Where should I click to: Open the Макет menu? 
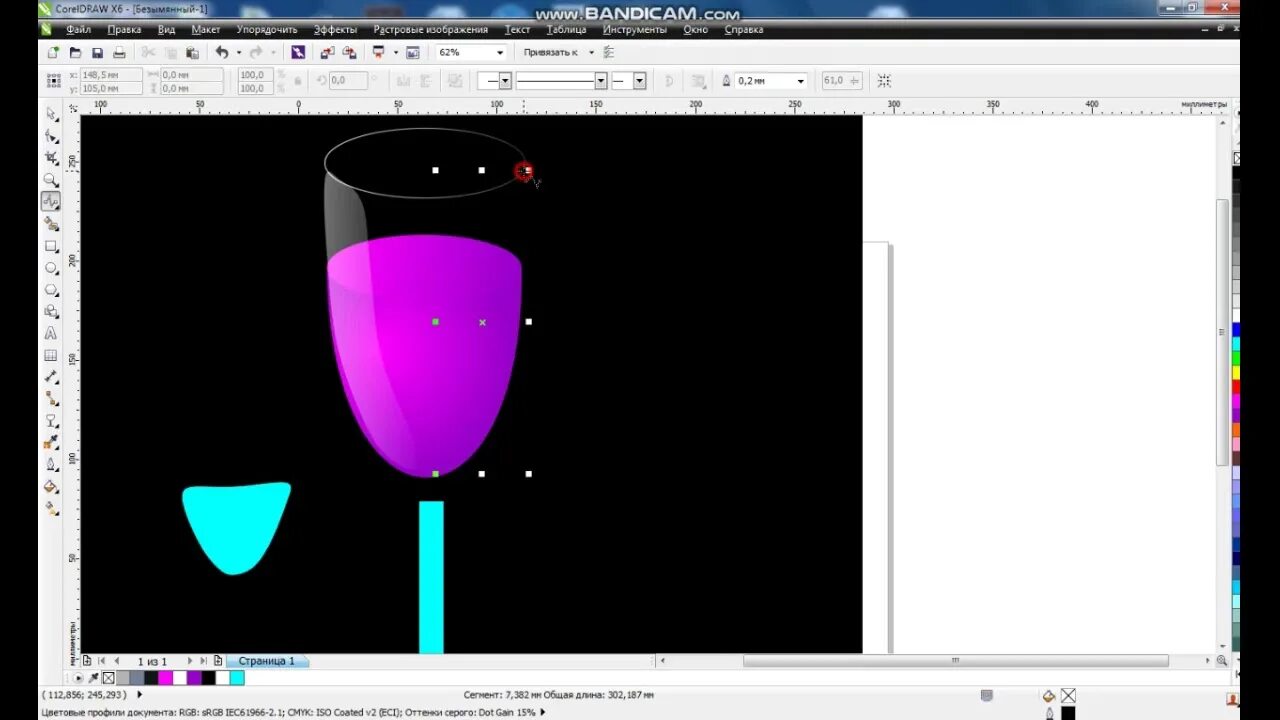[x=205, y=29]
